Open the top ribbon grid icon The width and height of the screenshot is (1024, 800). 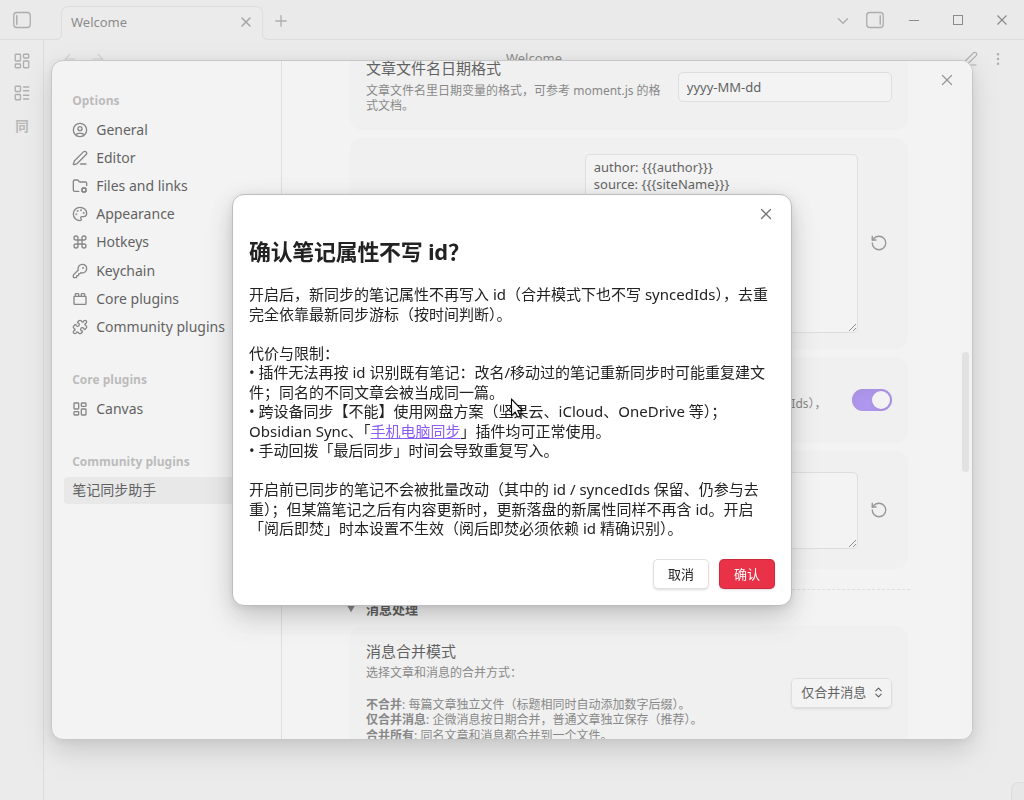click(x=22, y=61)
